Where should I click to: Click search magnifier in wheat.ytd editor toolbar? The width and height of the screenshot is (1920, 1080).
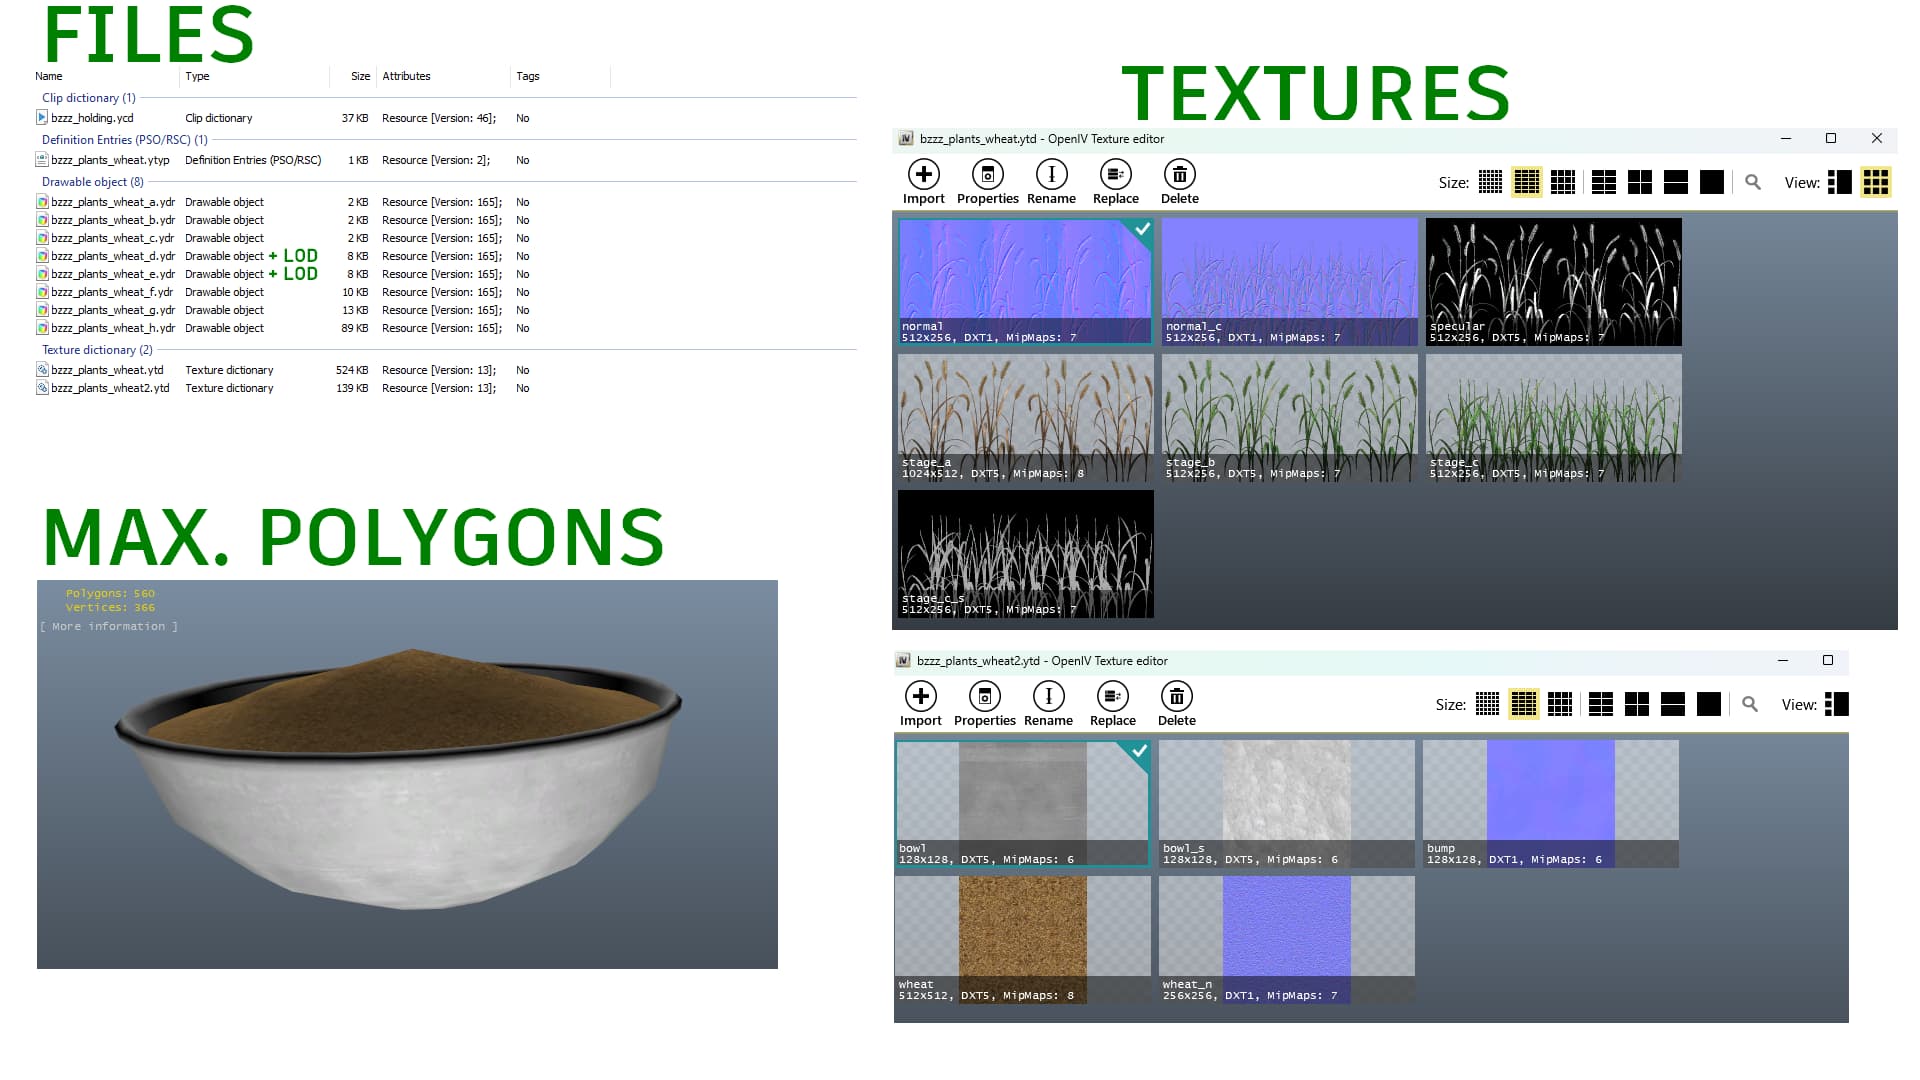[1753, 182]
